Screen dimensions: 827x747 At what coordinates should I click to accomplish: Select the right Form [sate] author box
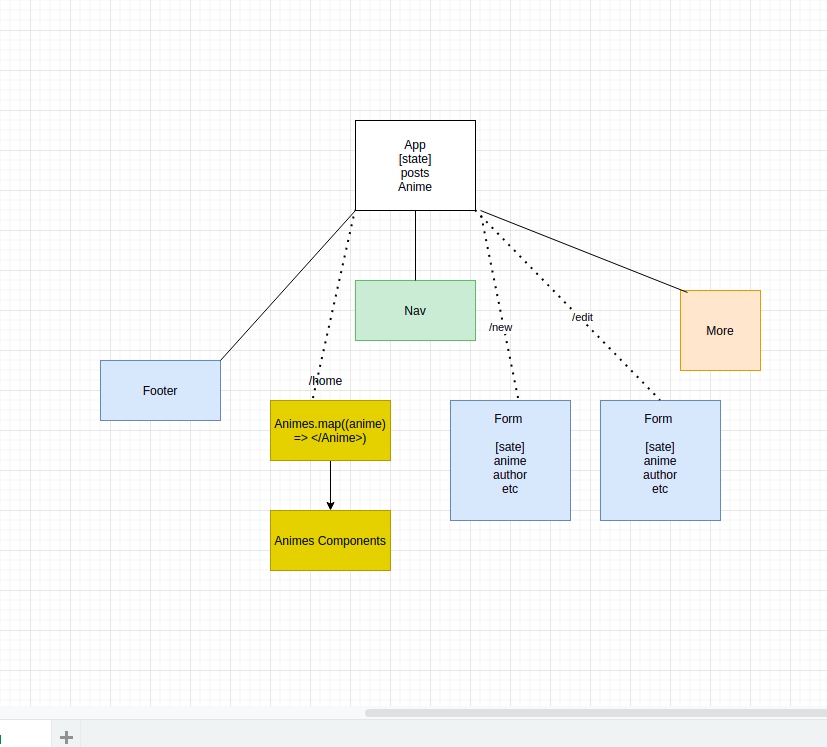[659, 459]
